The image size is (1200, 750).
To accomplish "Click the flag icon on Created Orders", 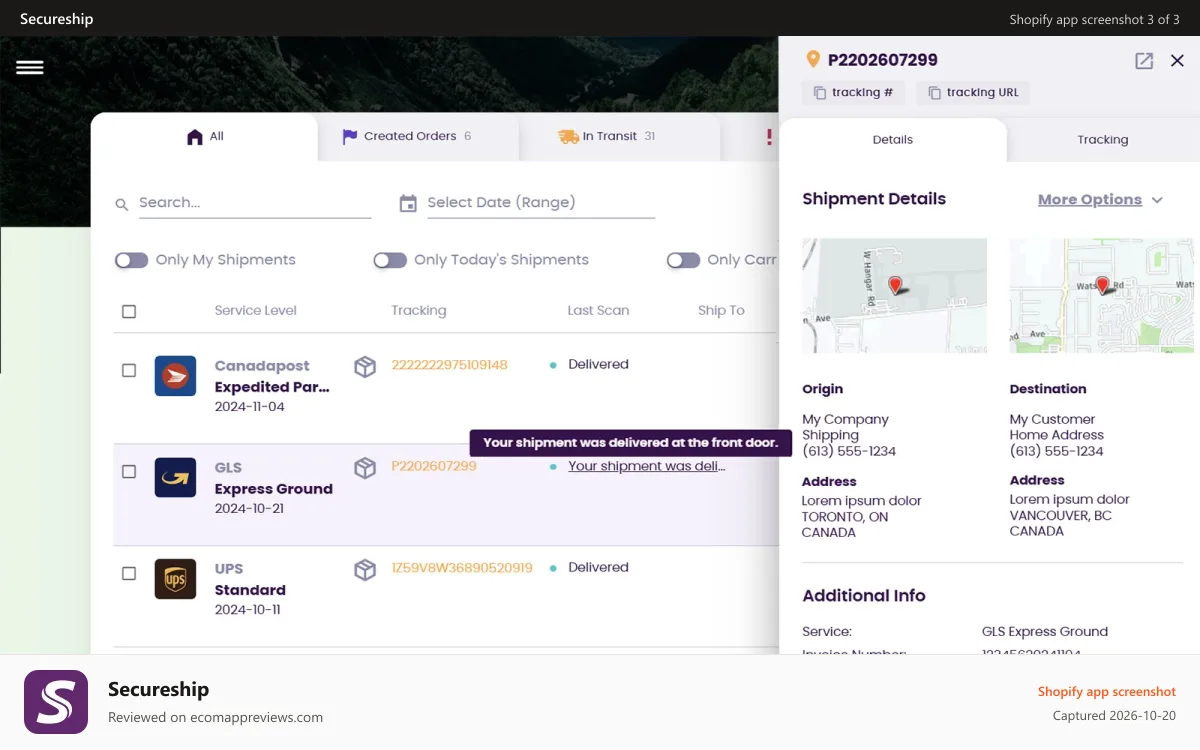I will [x=349, y=137].
